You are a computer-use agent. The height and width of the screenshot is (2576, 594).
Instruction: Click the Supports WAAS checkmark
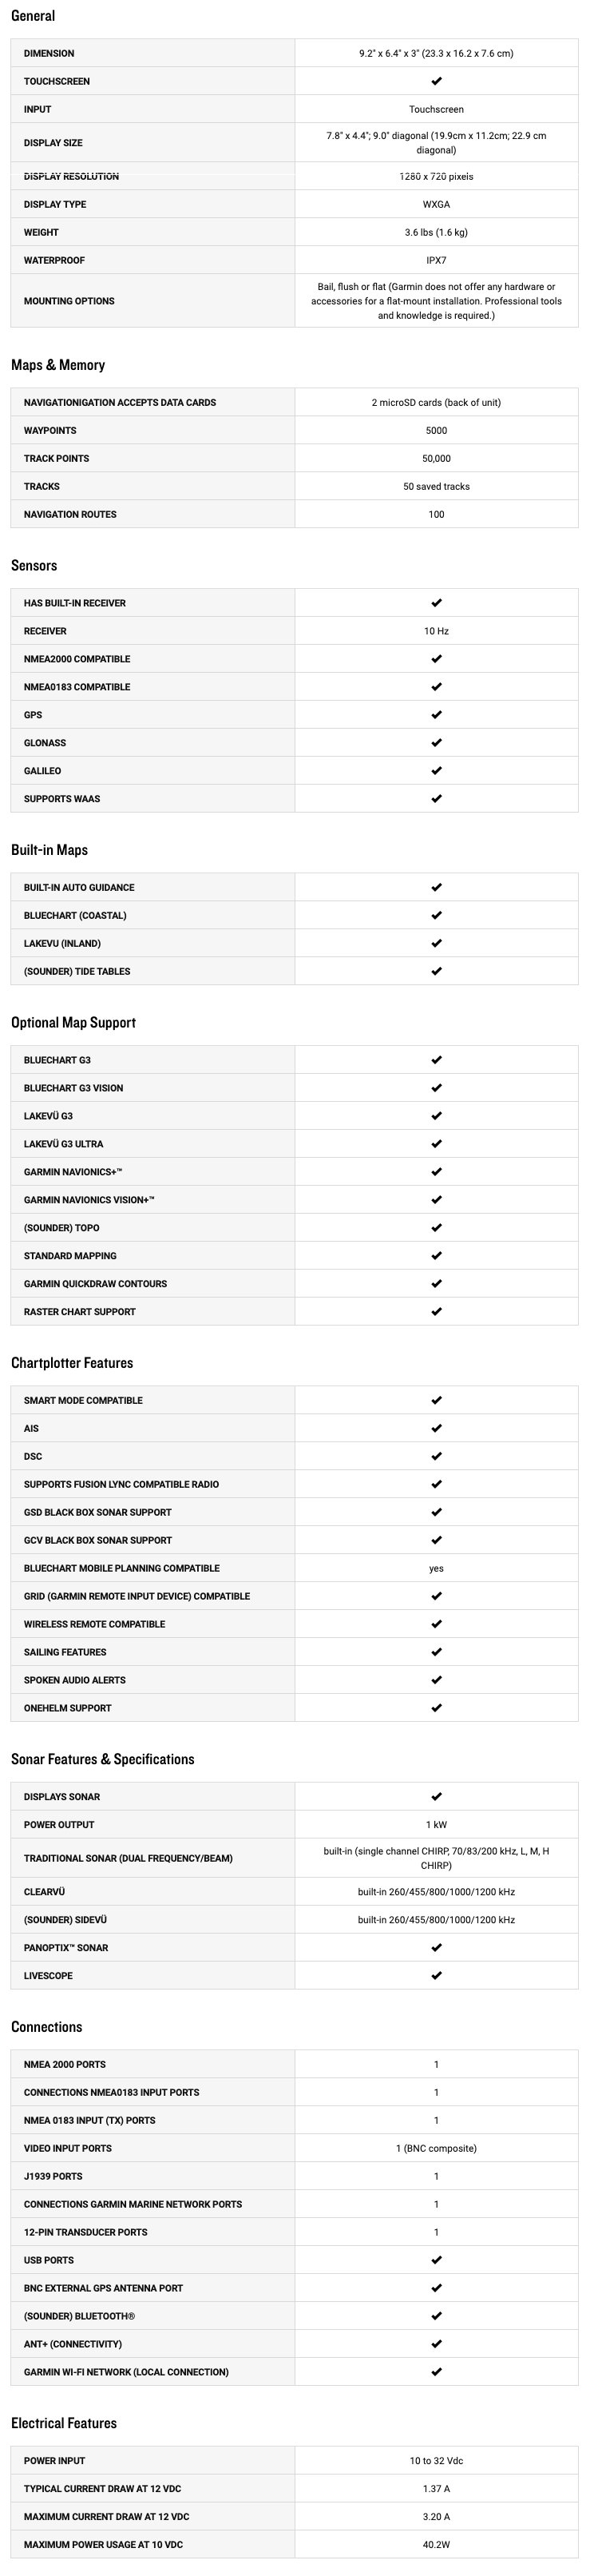[x=436, y=799]
